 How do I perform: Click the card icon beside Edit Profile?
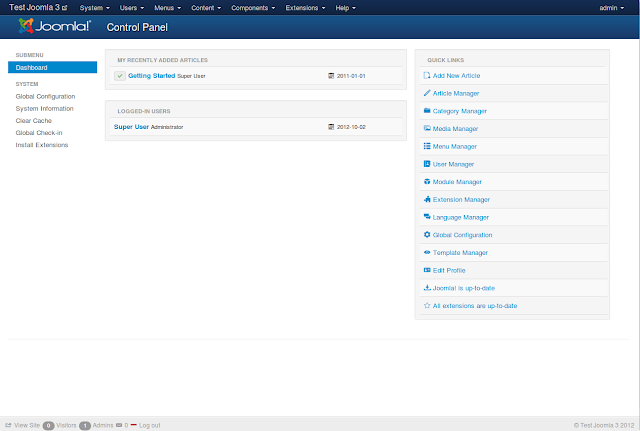tap(427, 270)
